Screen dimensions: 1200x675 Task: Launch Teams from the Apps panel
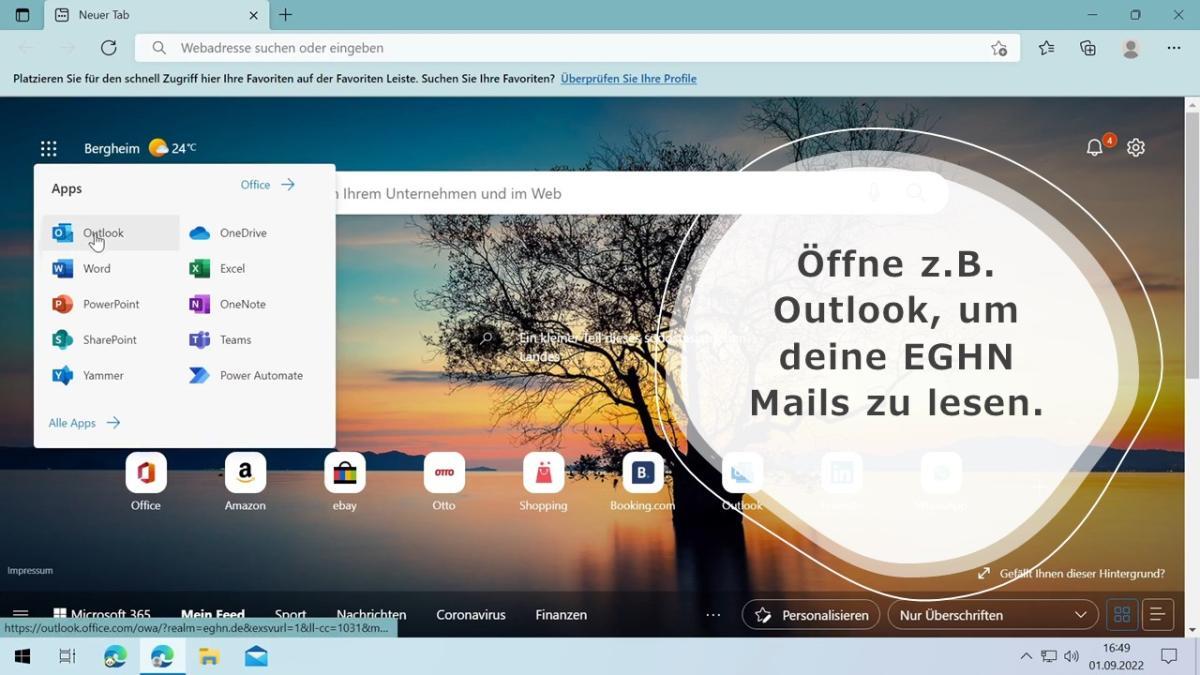pos(235,340)
